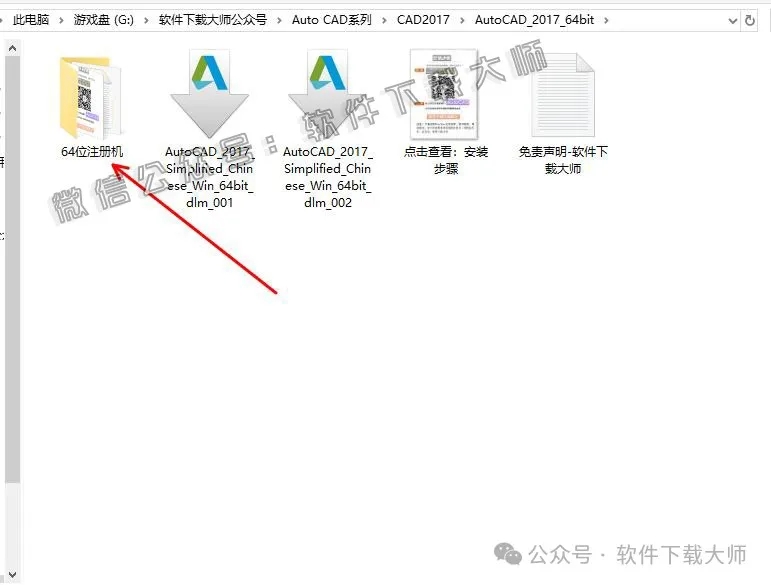This screenshot has height=585, width=771.
Task: Click AutoCAD_2017_64bit breadcrumb segment
Action: (534, 20)
